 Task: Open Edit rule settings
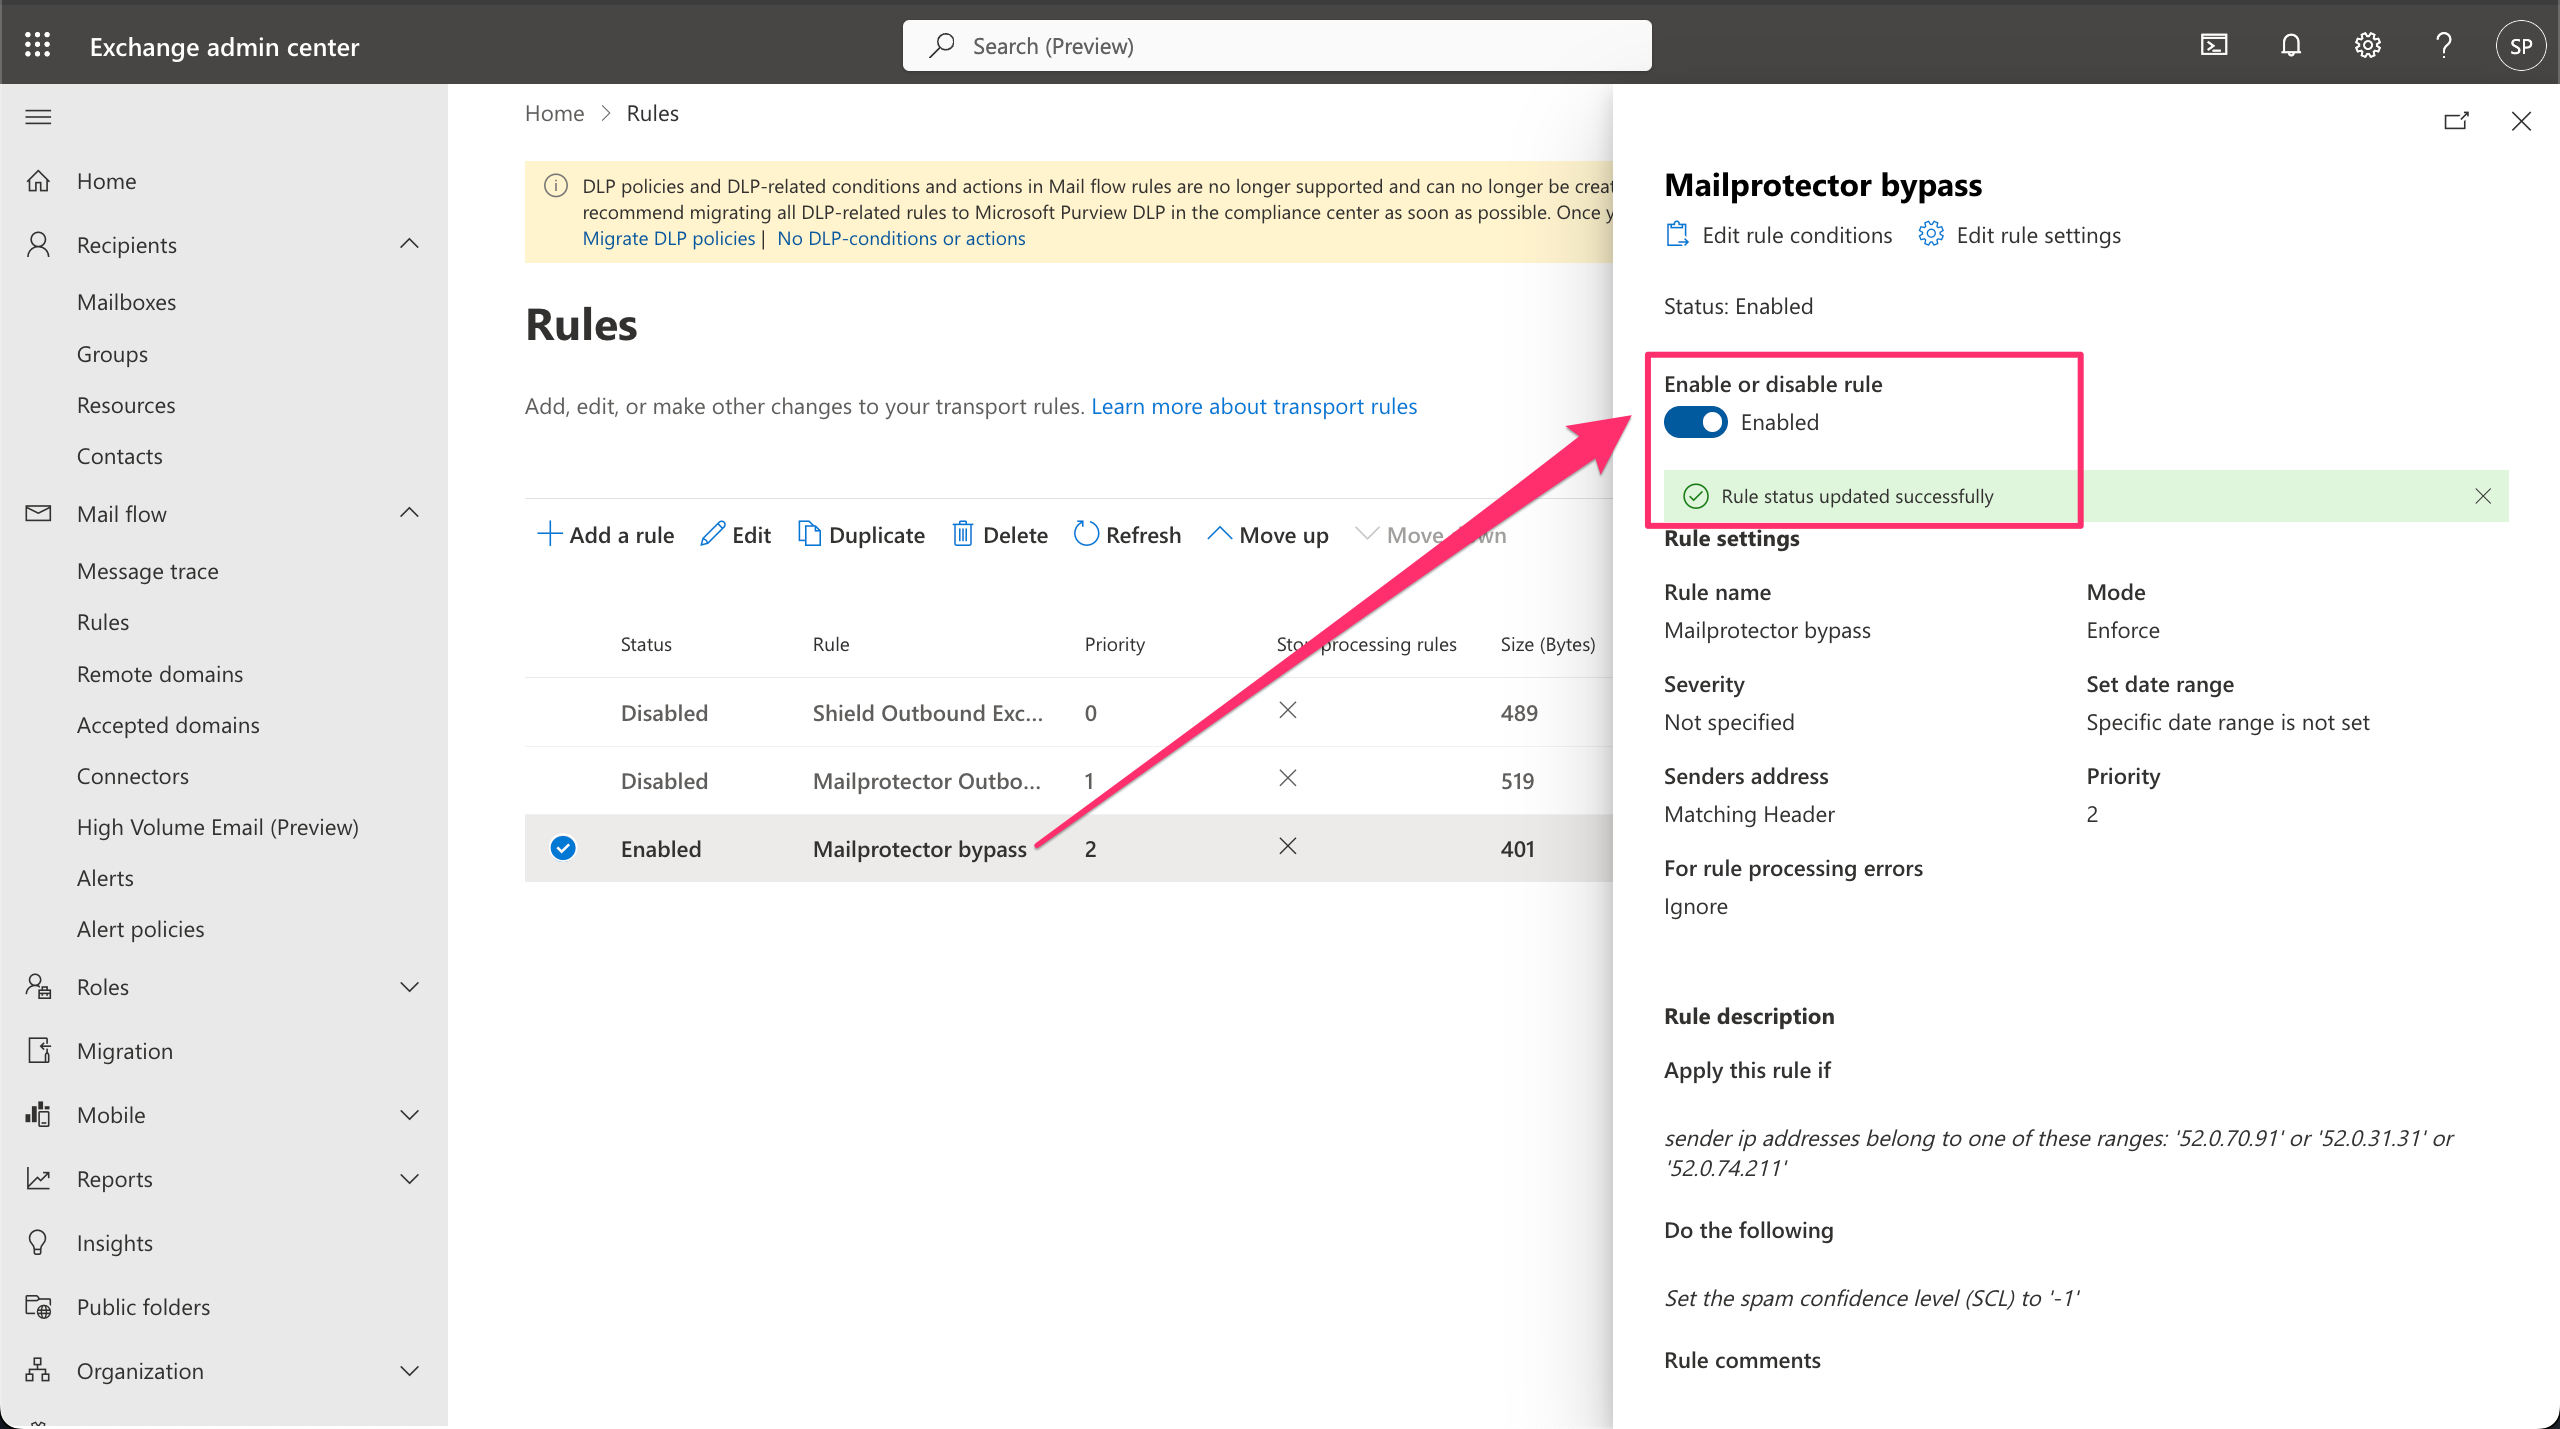point(2020,235)
